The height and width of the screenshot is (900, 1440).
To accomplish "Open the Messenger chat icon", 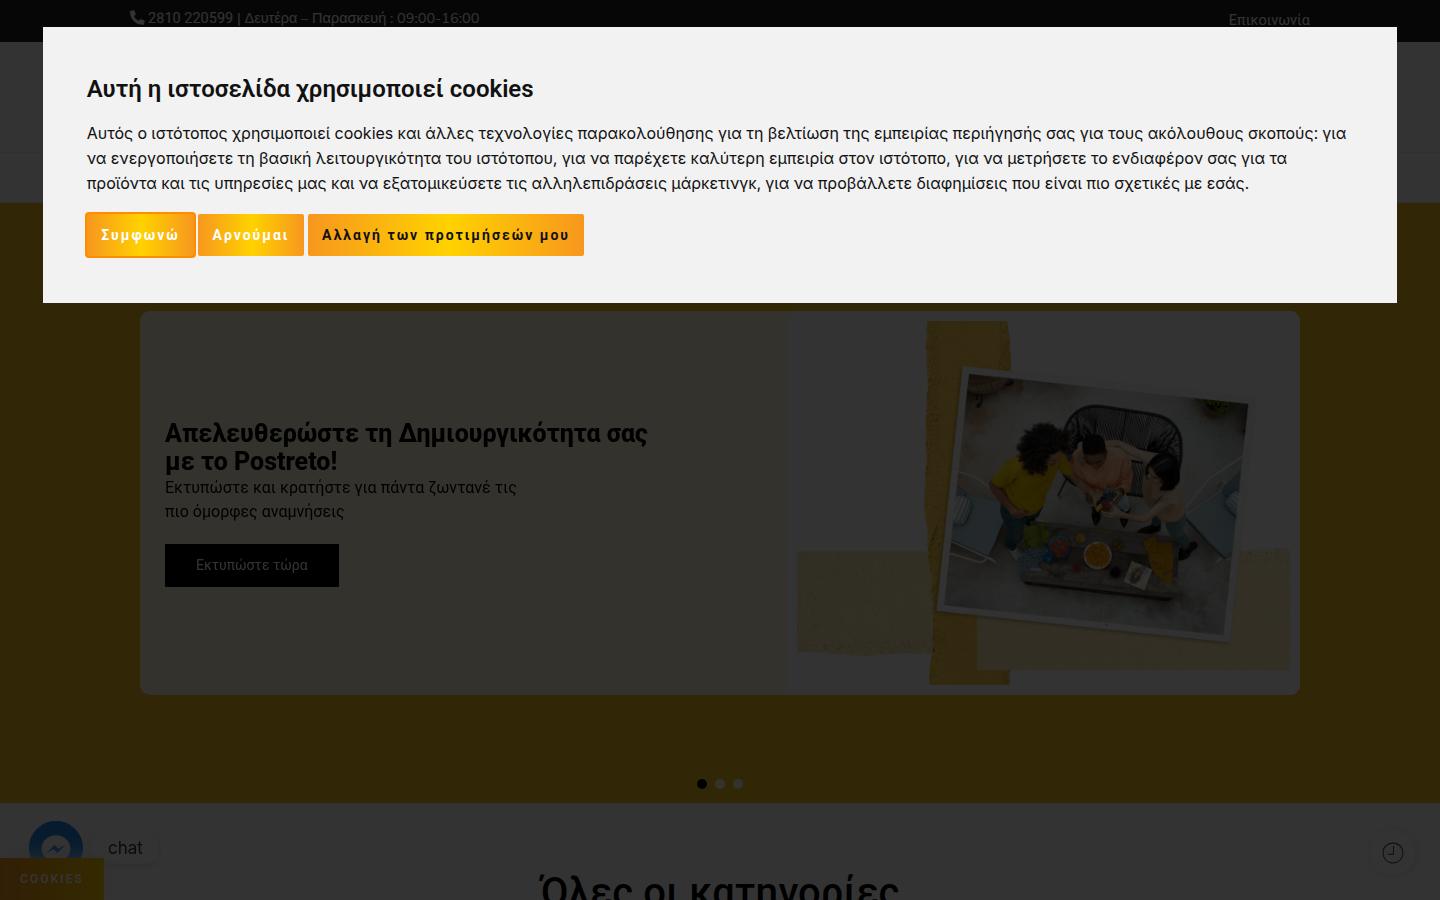I will [56, 848].
